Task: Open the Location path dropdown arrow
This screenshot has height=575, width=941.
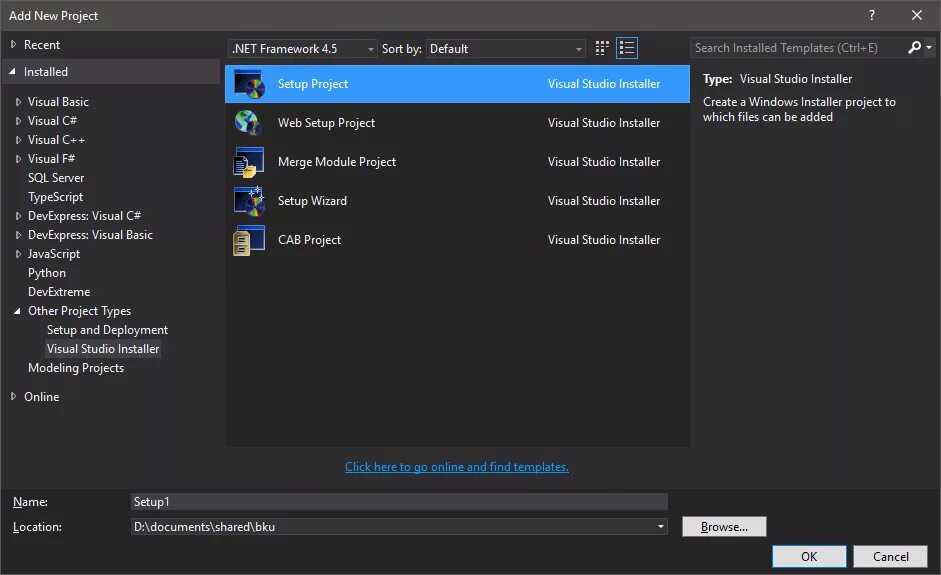Action: 660,526
